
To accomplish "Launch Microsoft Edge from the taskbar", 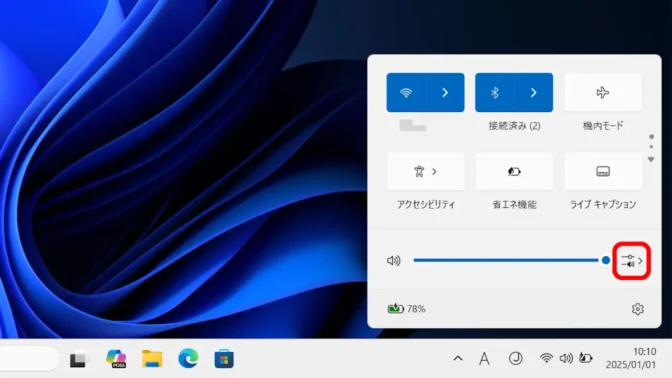I will (x=188, y=358).
